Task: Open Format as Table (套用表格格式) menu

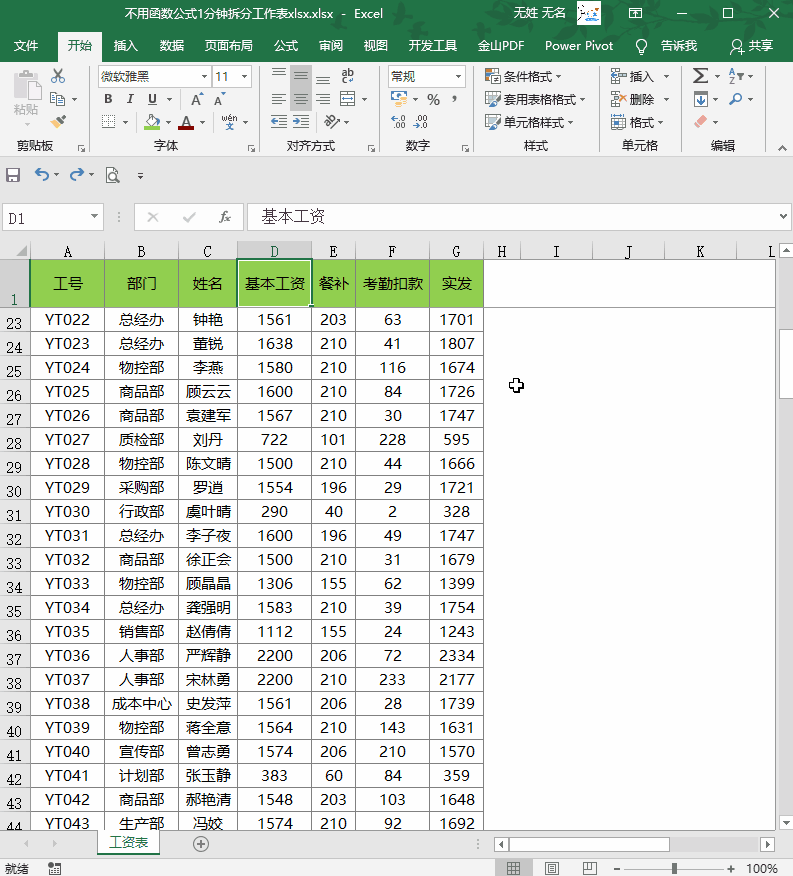Action: [x=535, y=99]
